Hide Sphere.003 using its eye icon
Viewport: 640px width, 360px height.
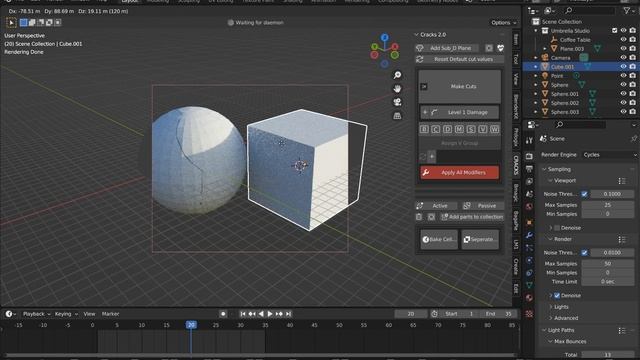point(623,111)
